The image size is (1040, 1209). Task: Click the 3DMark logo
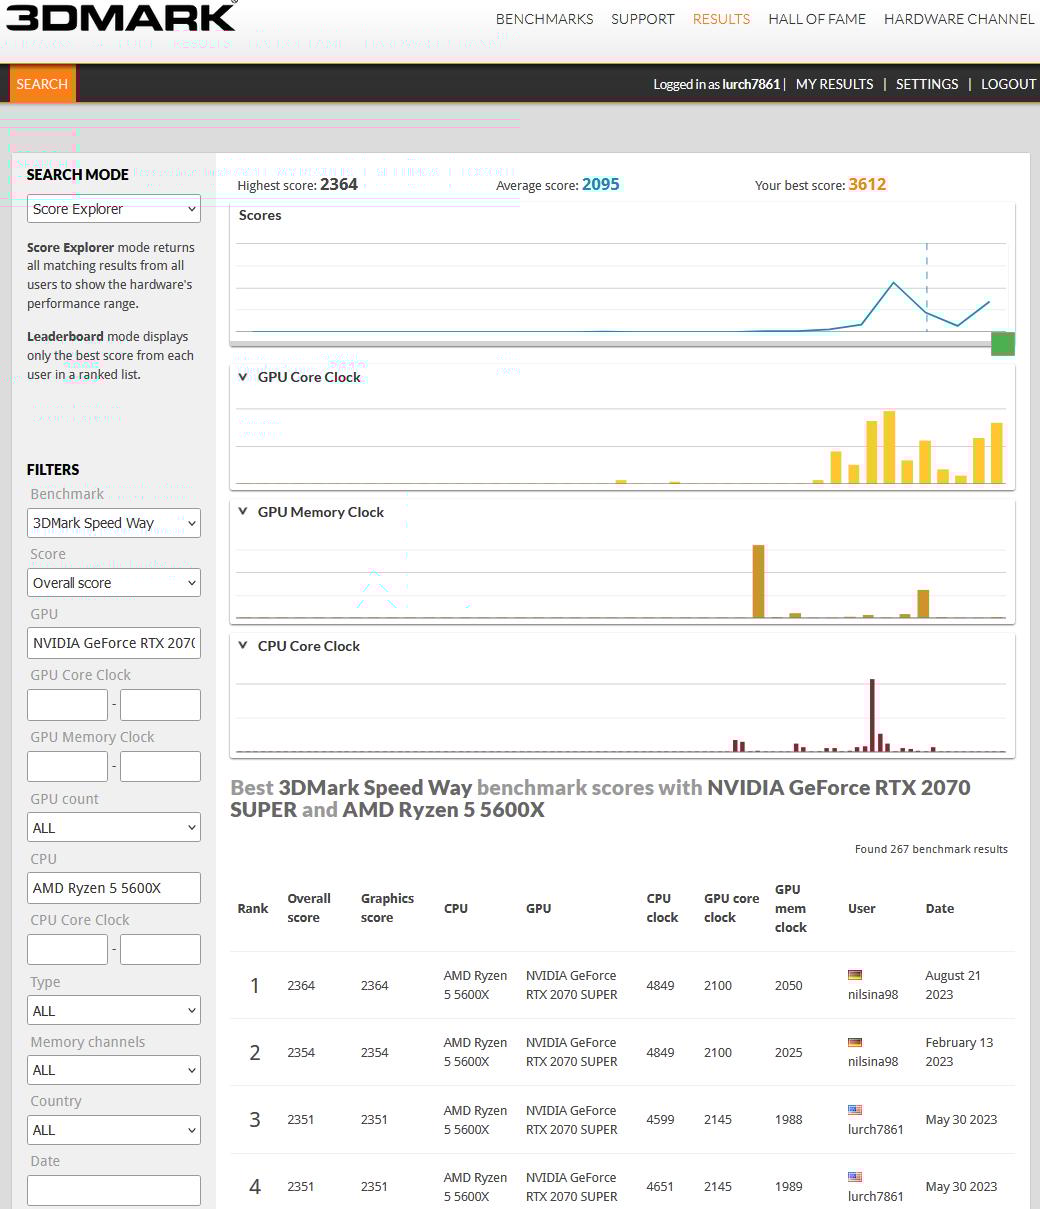pyautogui.click(x=120, y=17)
